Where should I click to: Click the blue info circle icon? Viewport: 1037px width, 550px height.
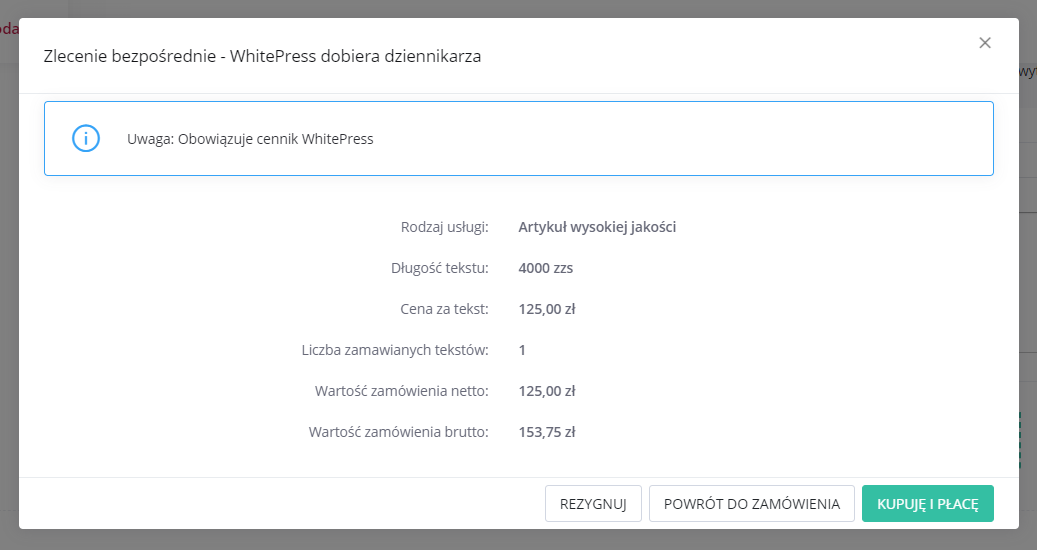pos(86,139)
